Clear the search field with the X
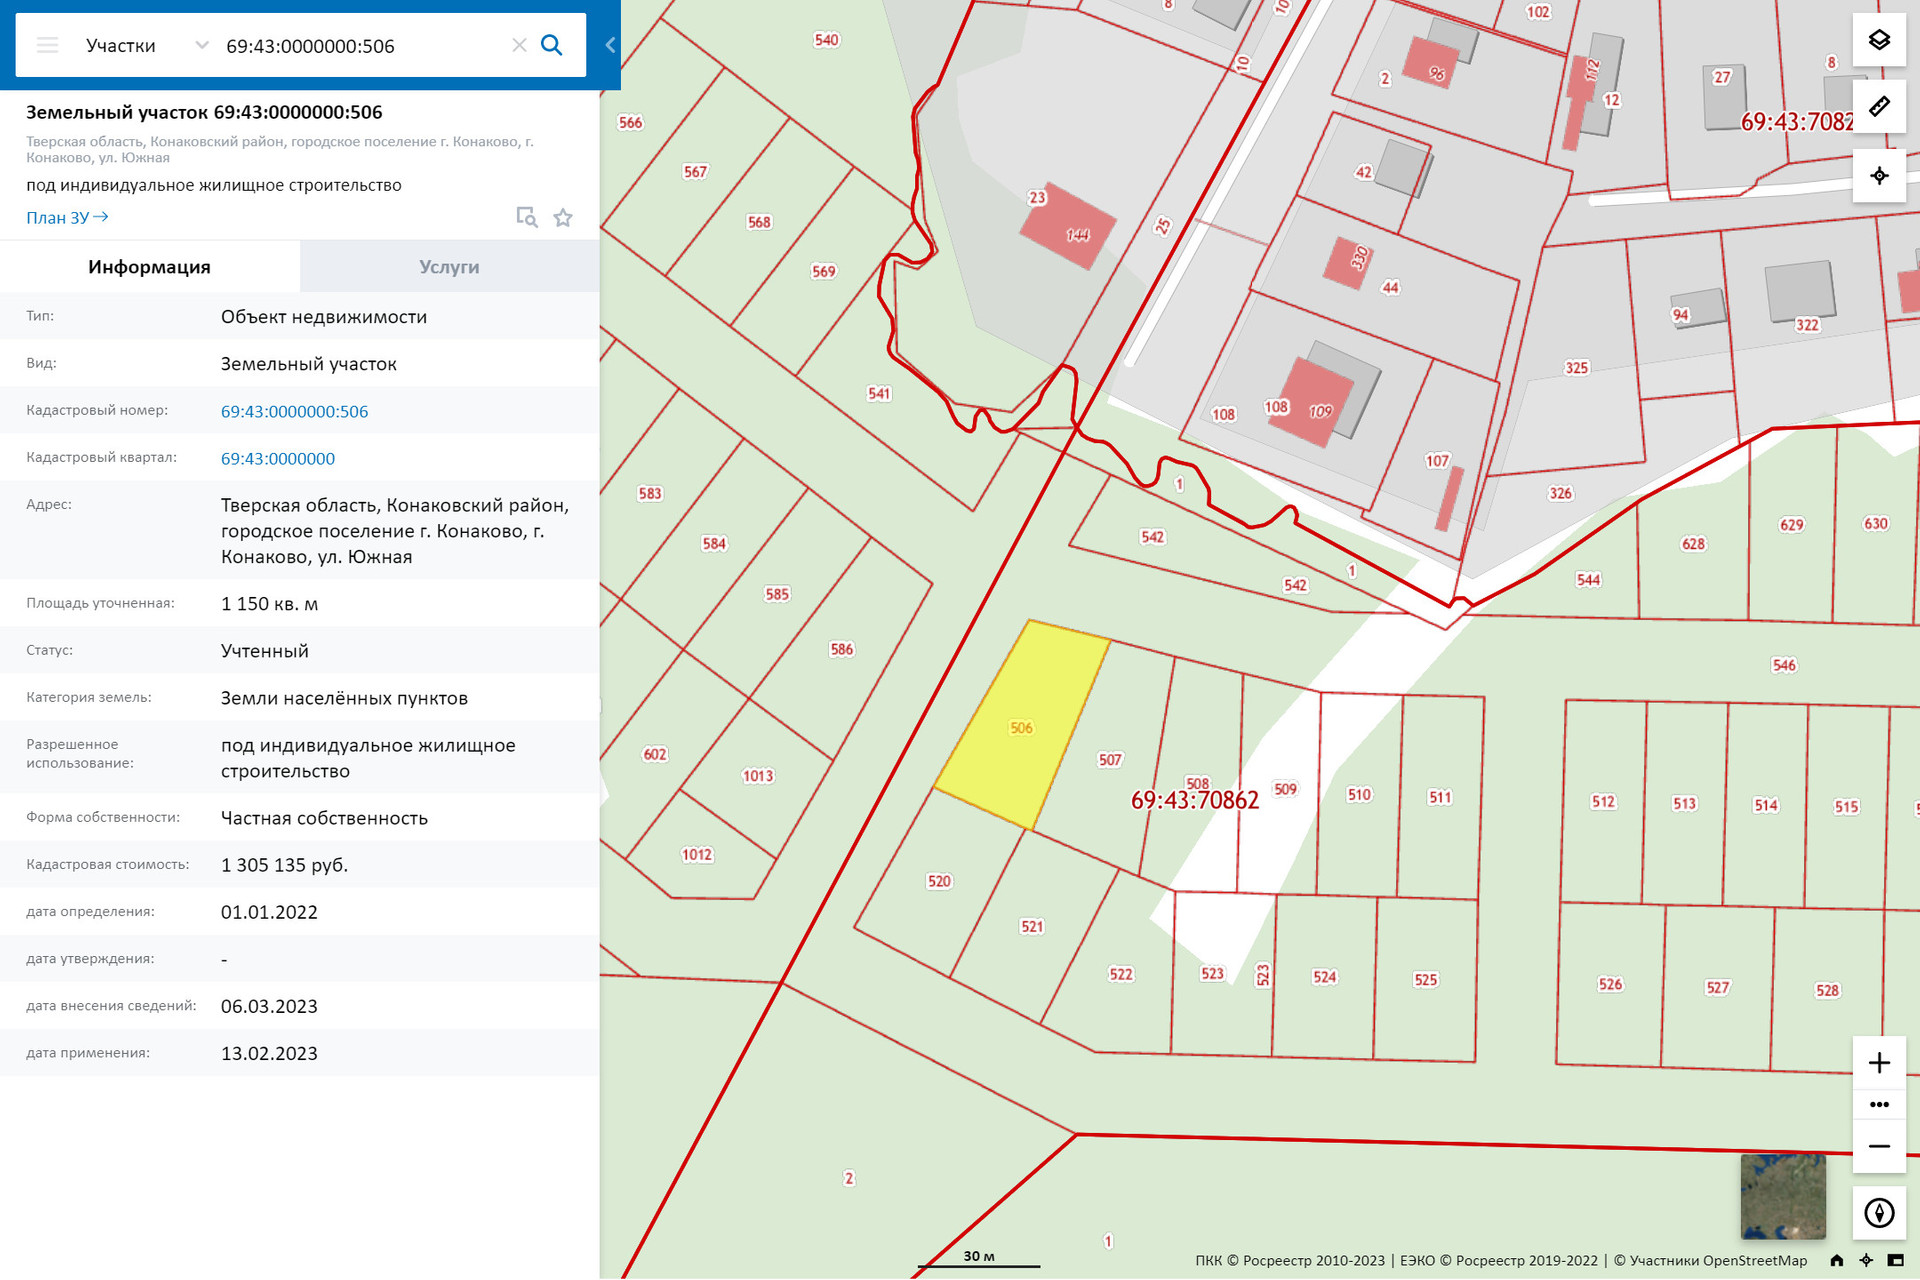Viewport: 1920px width, 1280px height. pyautogui.click(x=519, y=45)
